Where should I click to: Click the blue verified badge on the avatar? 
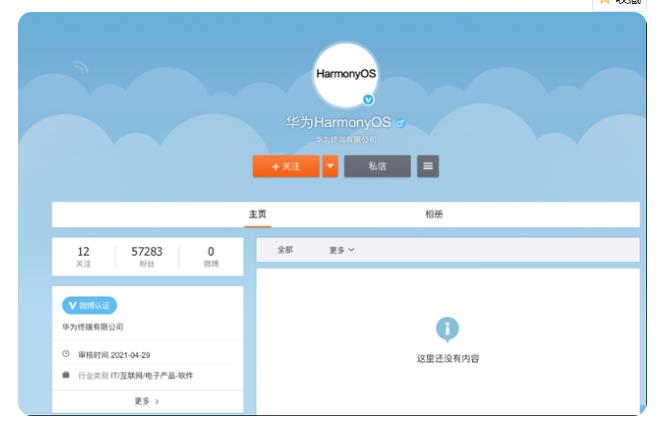click(x=368, y=100)
